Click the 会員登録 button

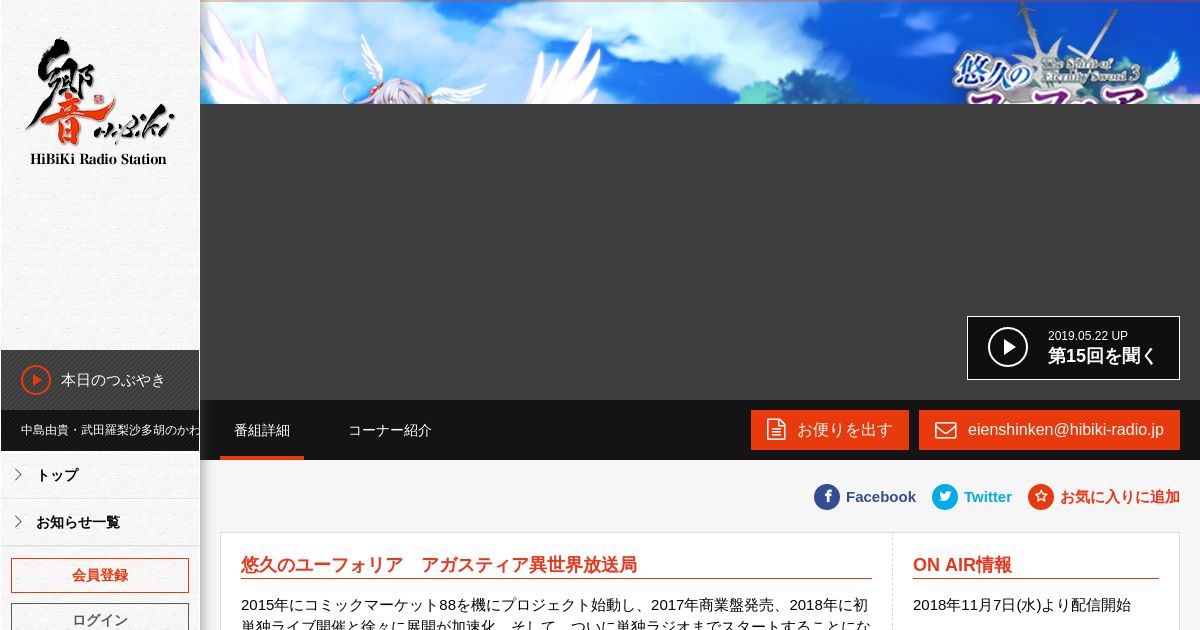coord(100,575)
